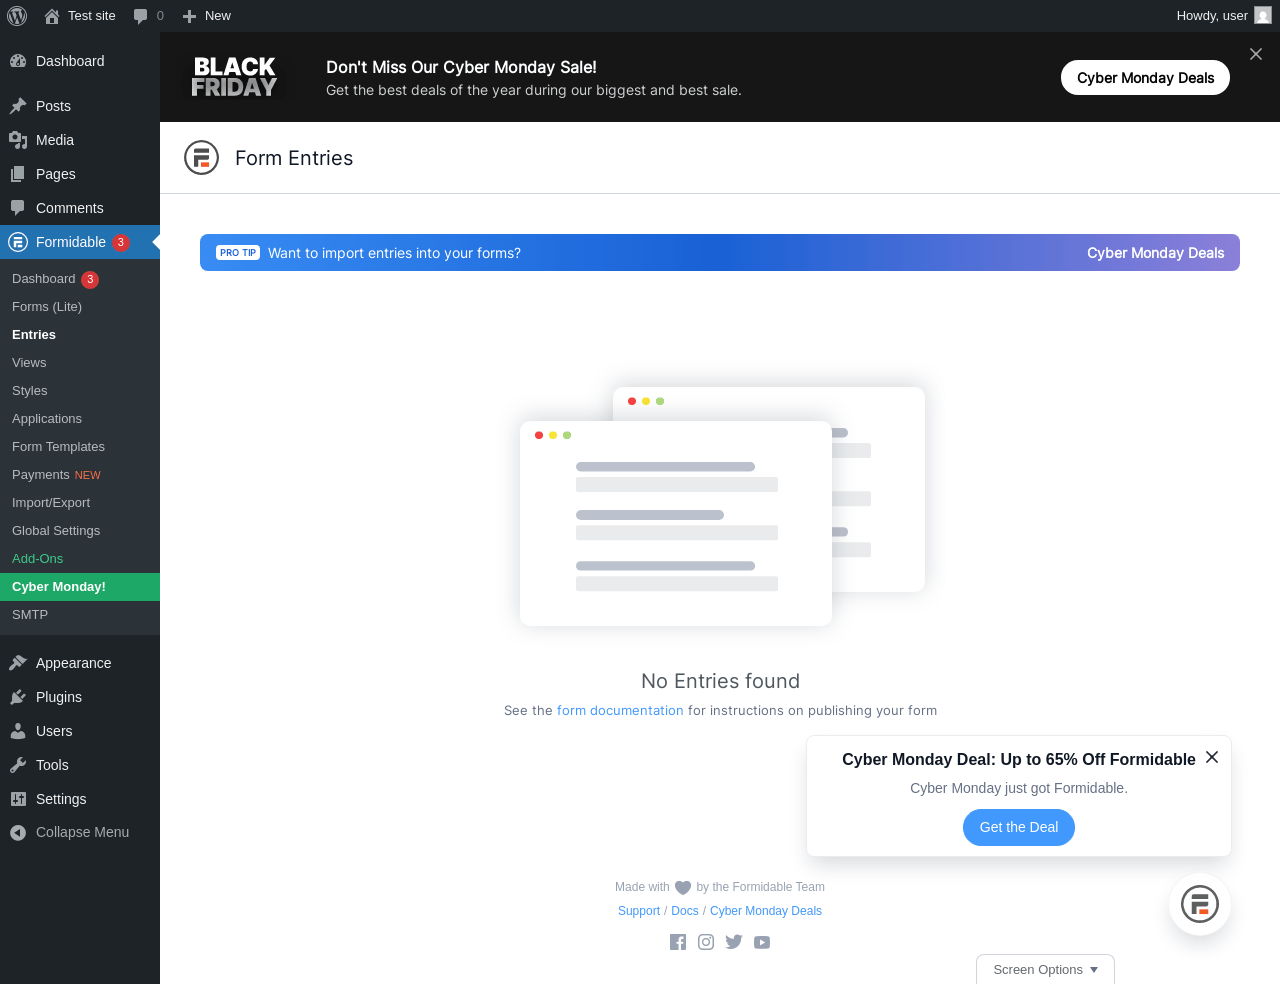Click Cyber Monday Deals in pro tip bar
This screenshot has height=984, width=1280.
1155,253
